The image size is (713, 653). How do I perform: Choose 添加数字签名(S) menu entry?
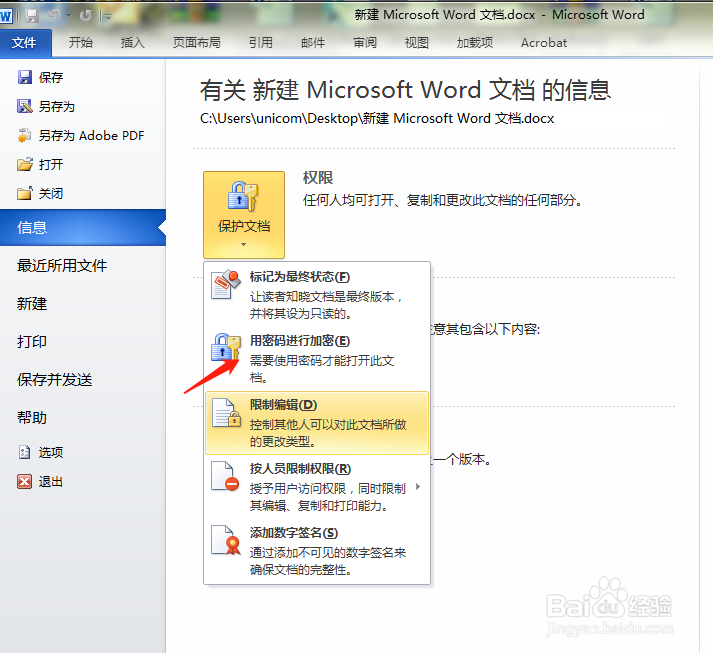[316, 551]
